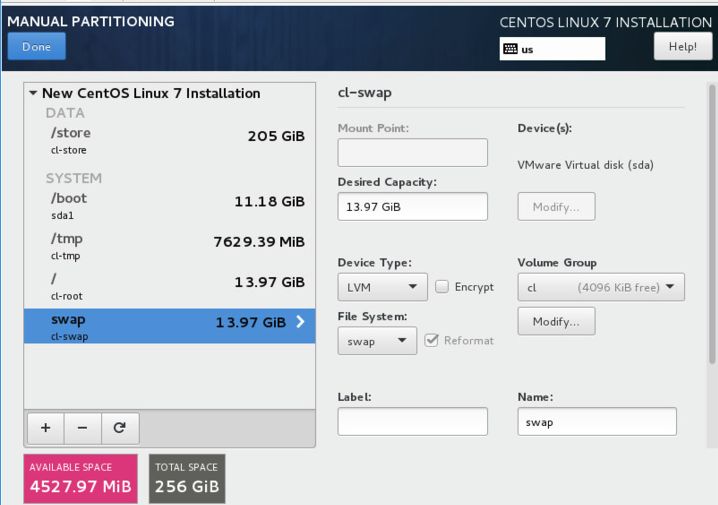Click the VMware Virtual disk (sda) text

pyautogui.click(x=585, y=165)
